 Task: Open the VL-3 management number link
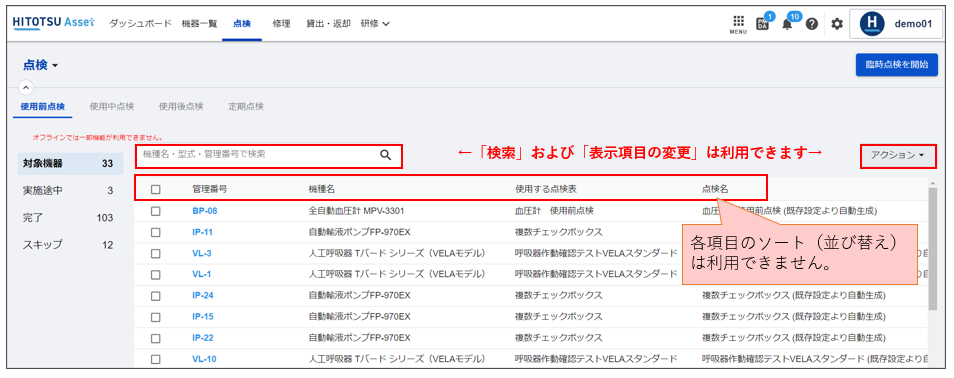click(202, 253)
